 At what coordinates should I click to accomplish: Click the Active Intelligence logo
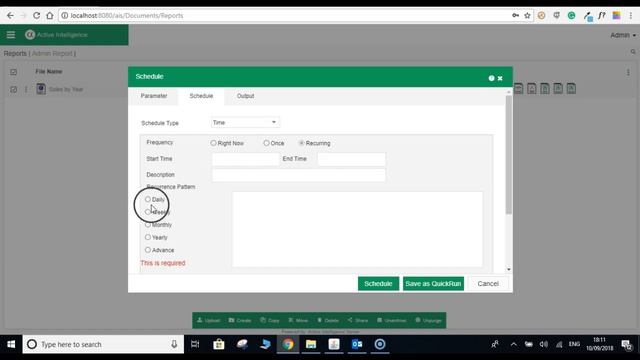tap(56, 35)
